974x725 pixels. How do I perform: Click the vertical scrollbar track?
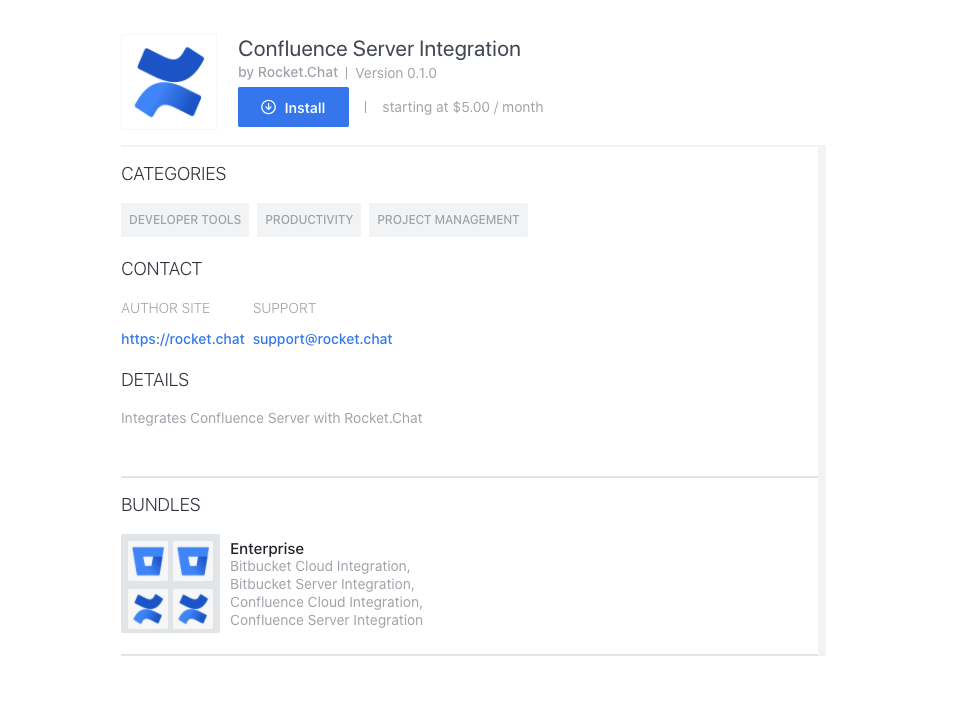tap(822, 401)
